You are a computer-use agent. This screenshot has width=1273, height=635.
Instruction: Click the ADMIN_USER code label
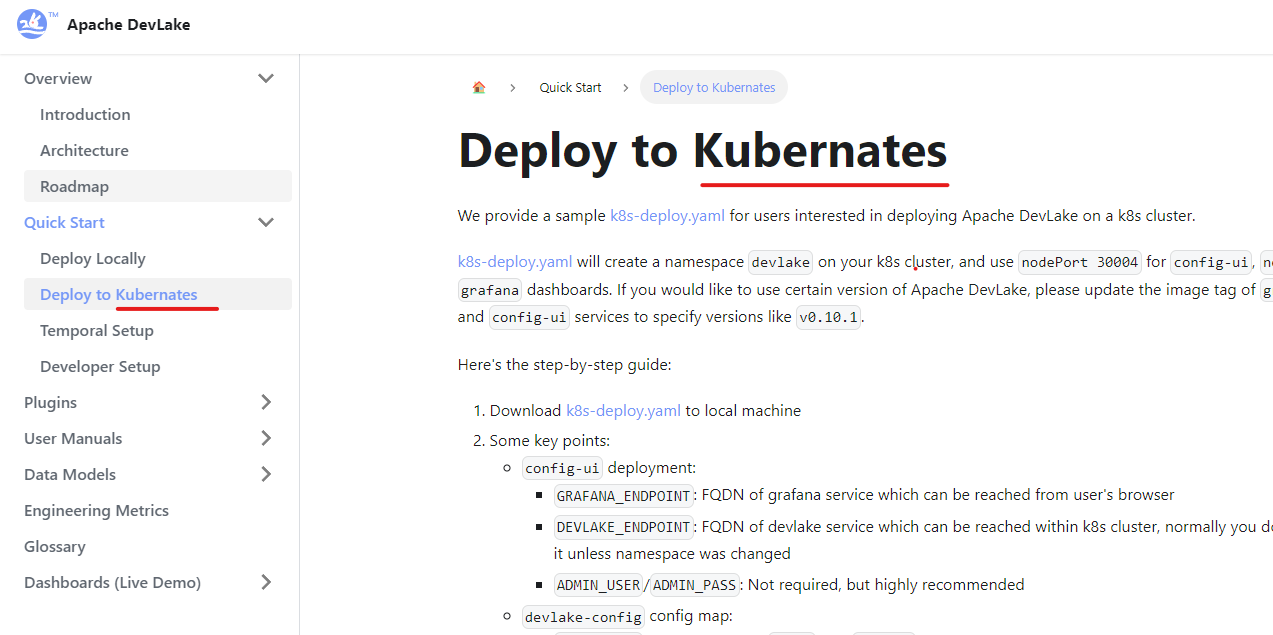pyautogui.click(x=599, y=585)
